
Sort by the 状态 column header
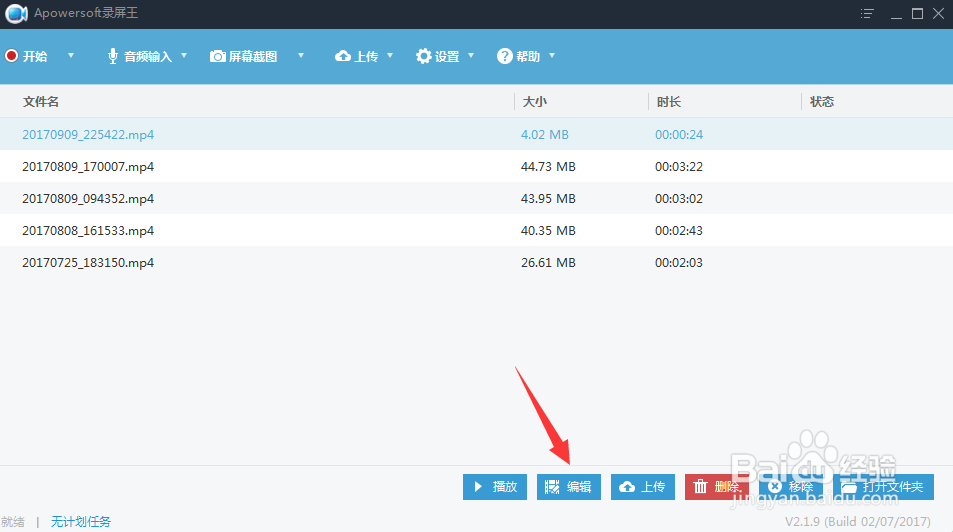click(x=822, y=102)
